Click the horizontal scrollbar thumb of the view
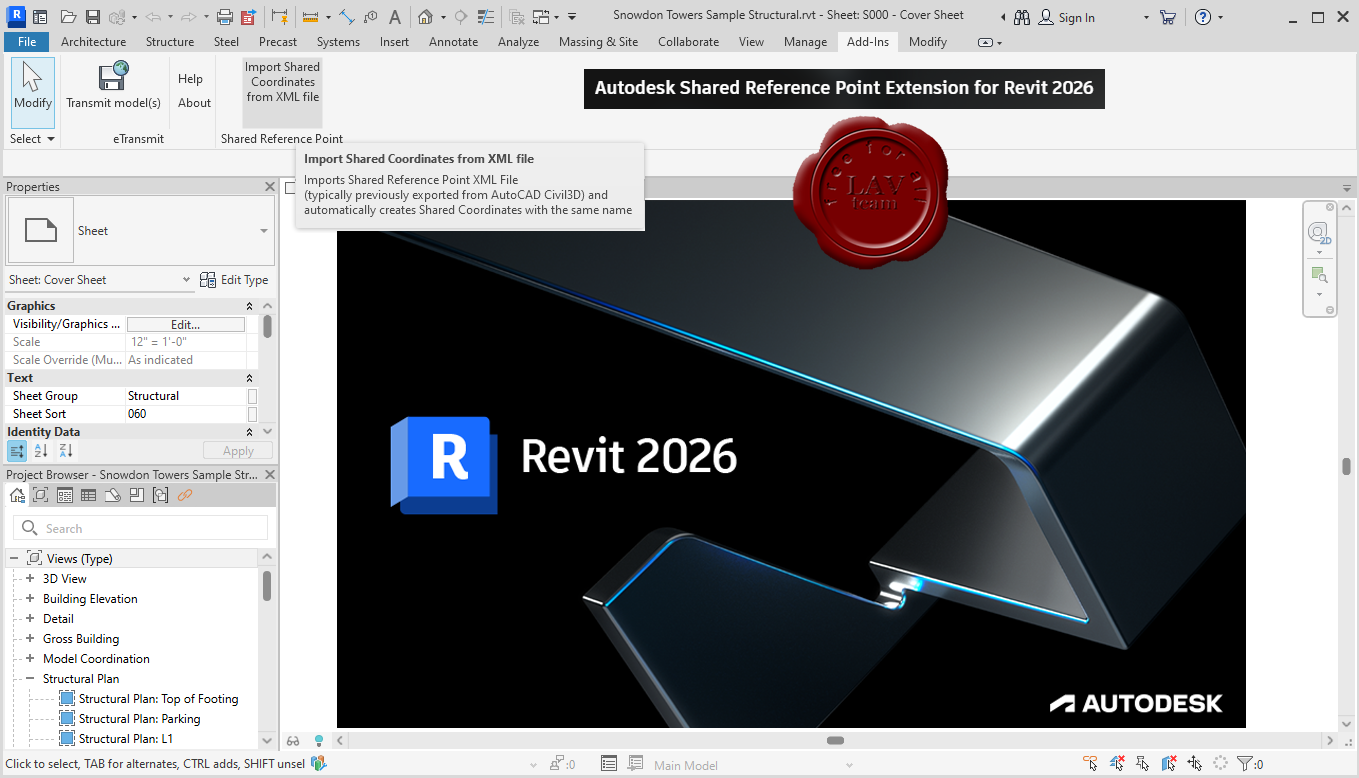 [835, 741]
